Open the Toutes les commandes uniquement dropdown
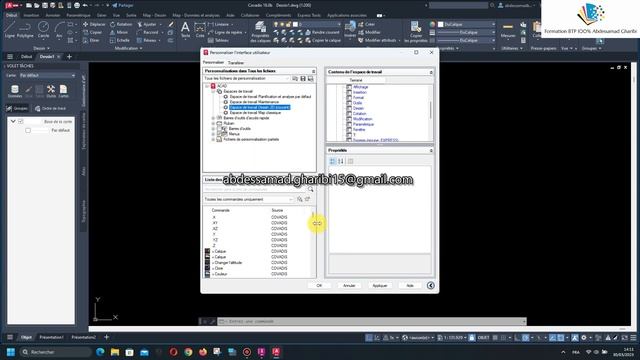The image size is (640, 360). click(x=248, y=199)
